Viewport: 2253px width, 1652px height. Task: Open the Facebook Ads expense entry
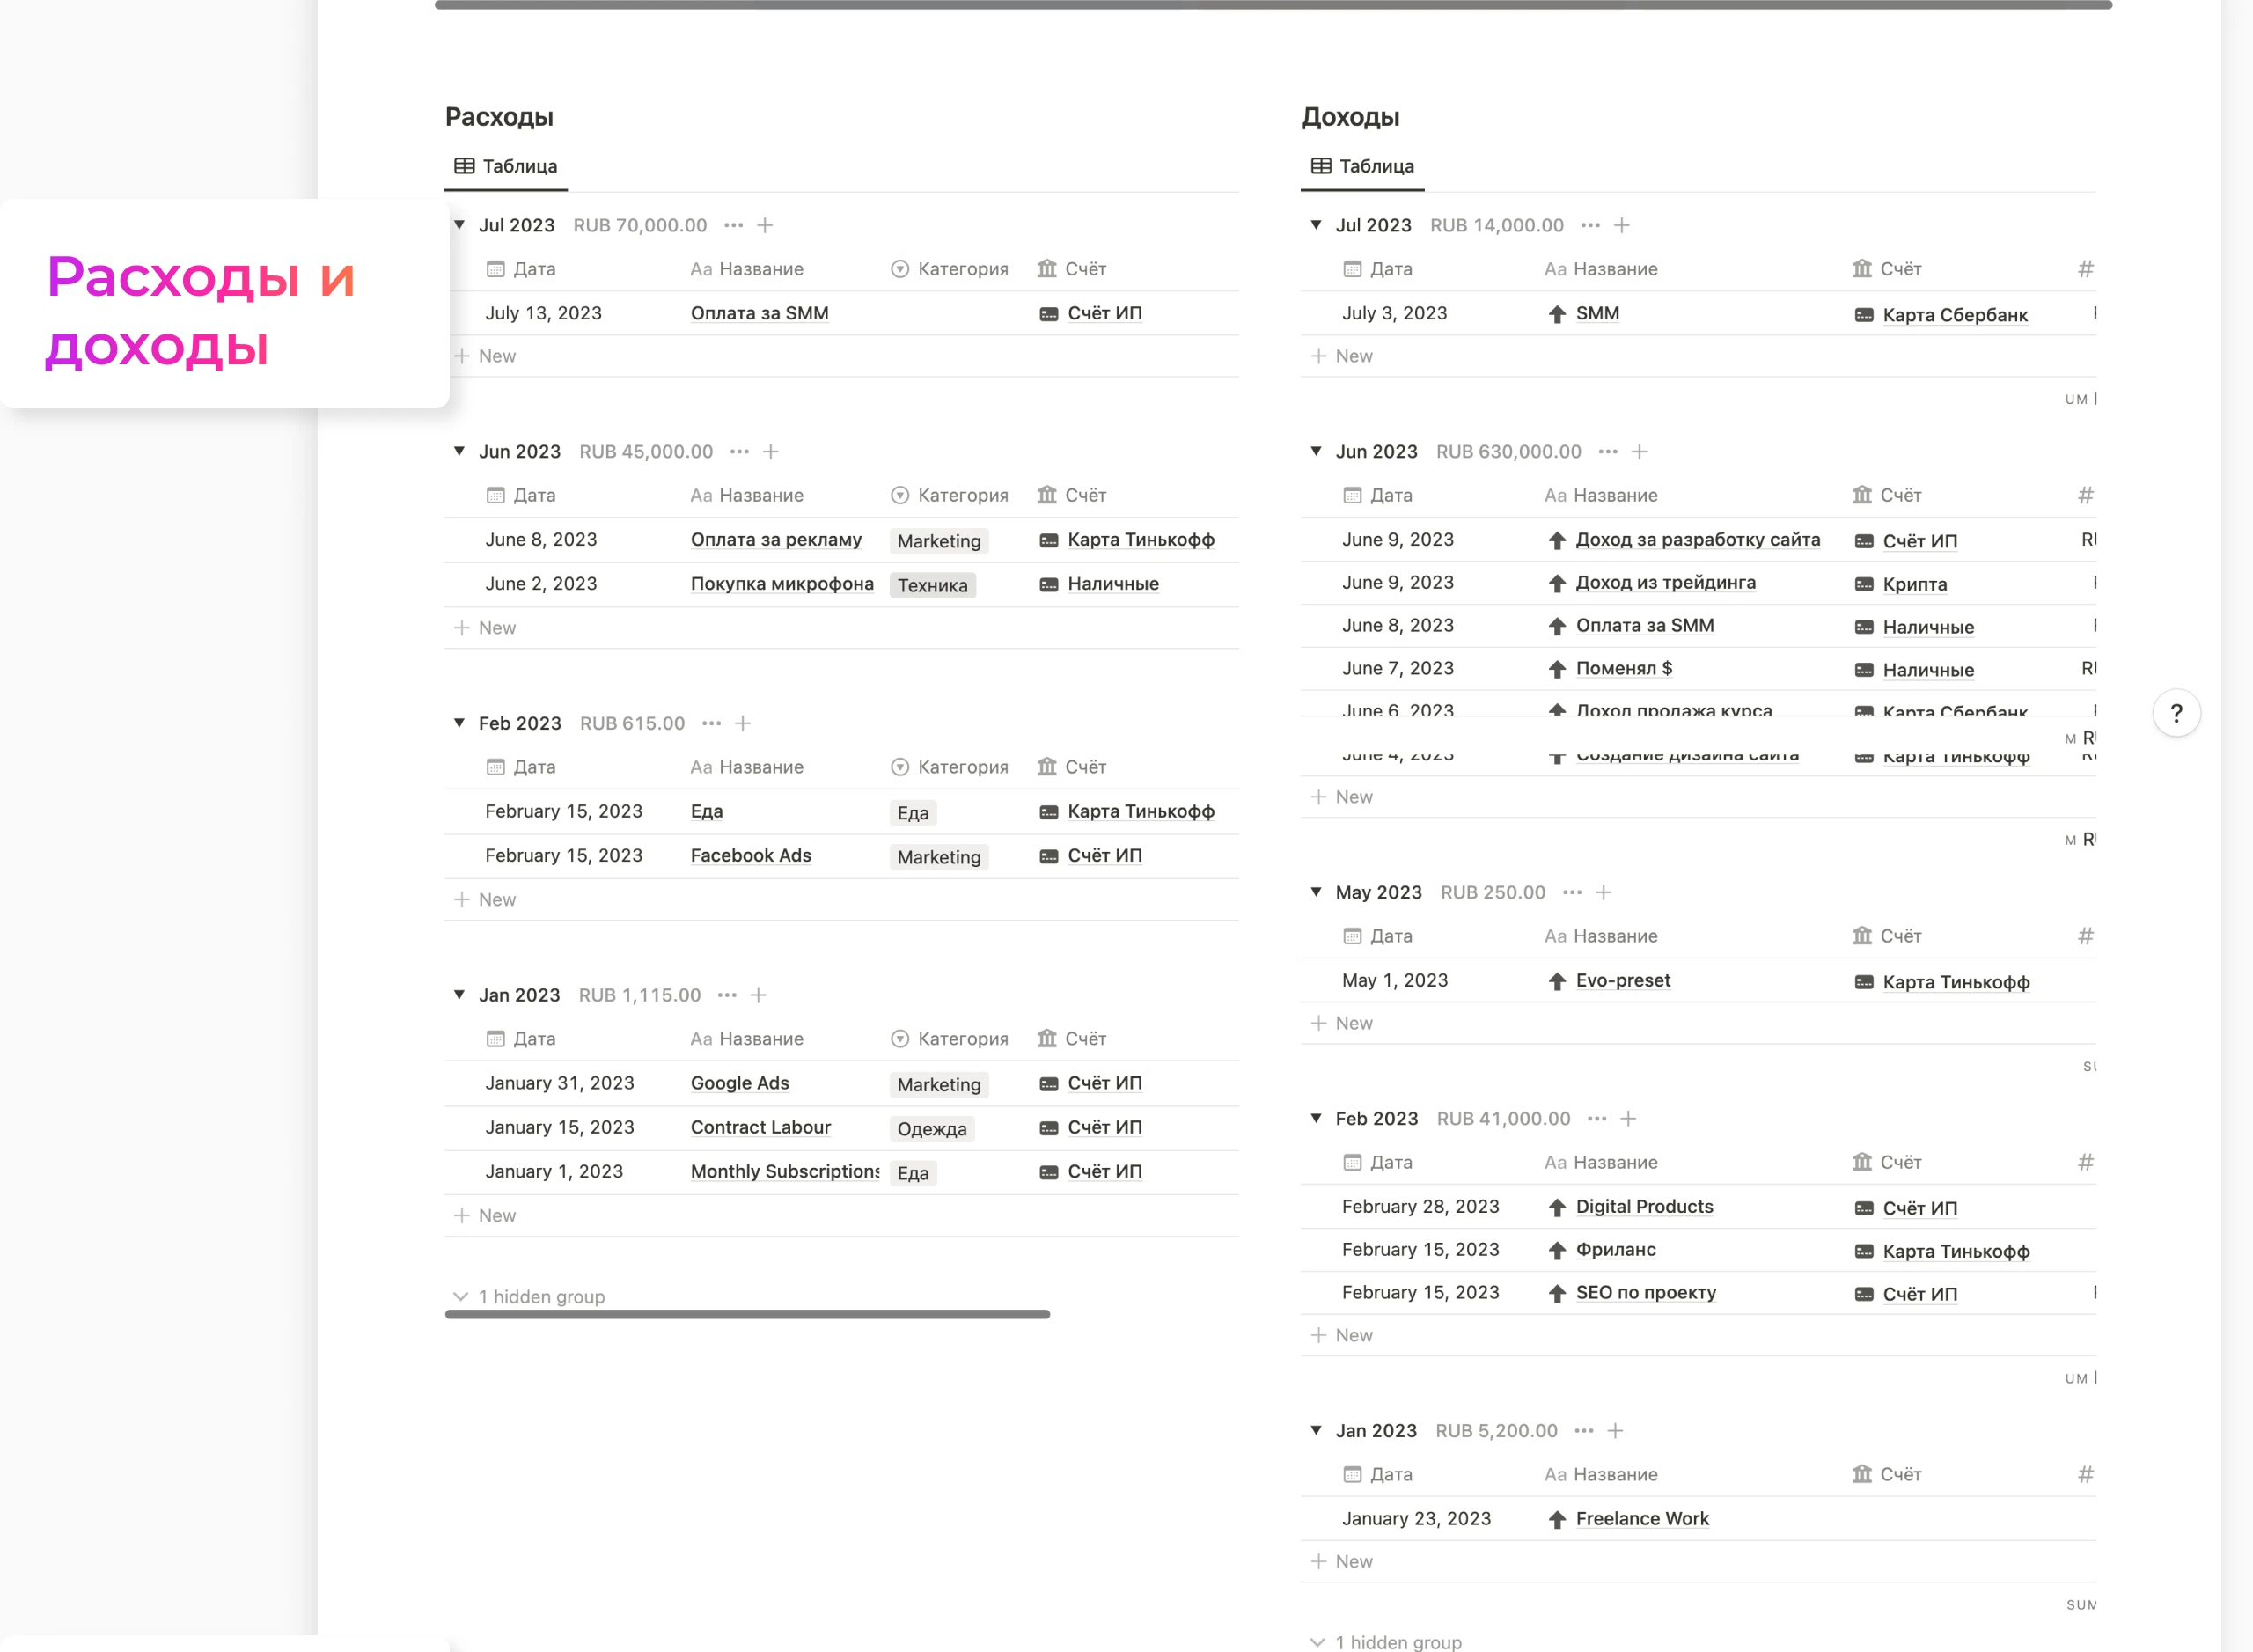[751, 855]
